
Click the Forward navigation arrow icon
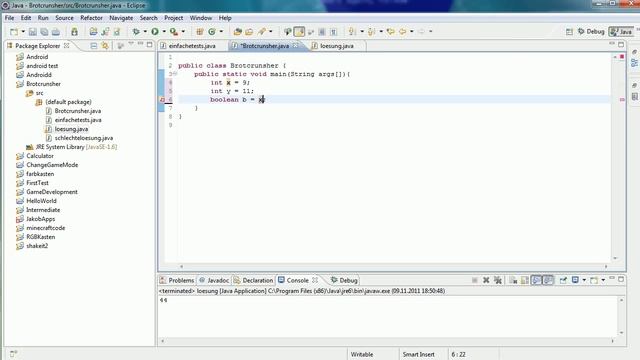(x=421, y=31)
